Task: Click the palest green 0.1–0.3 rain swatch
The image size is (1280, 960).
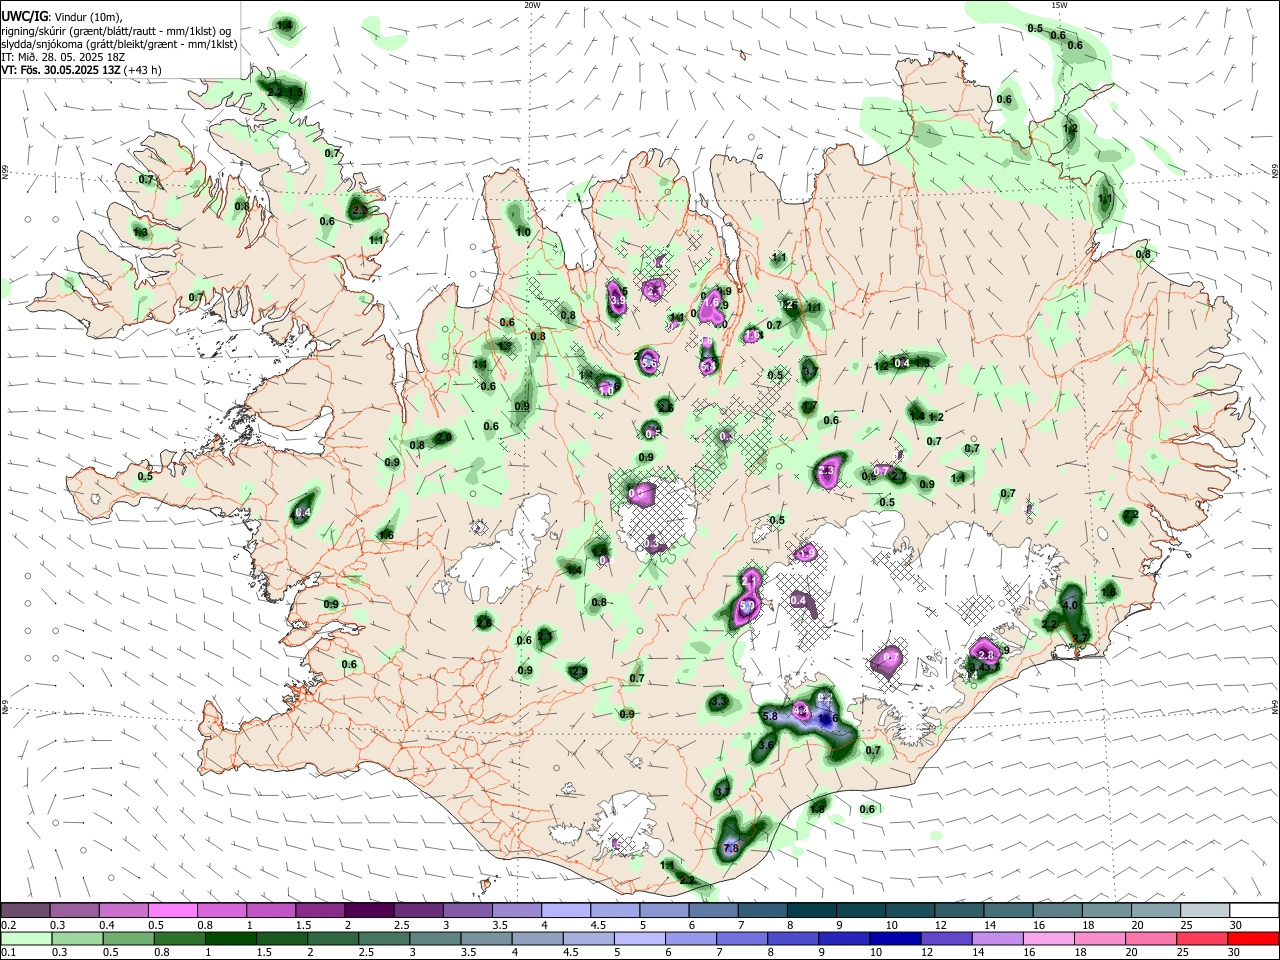Action: (25, 938)
